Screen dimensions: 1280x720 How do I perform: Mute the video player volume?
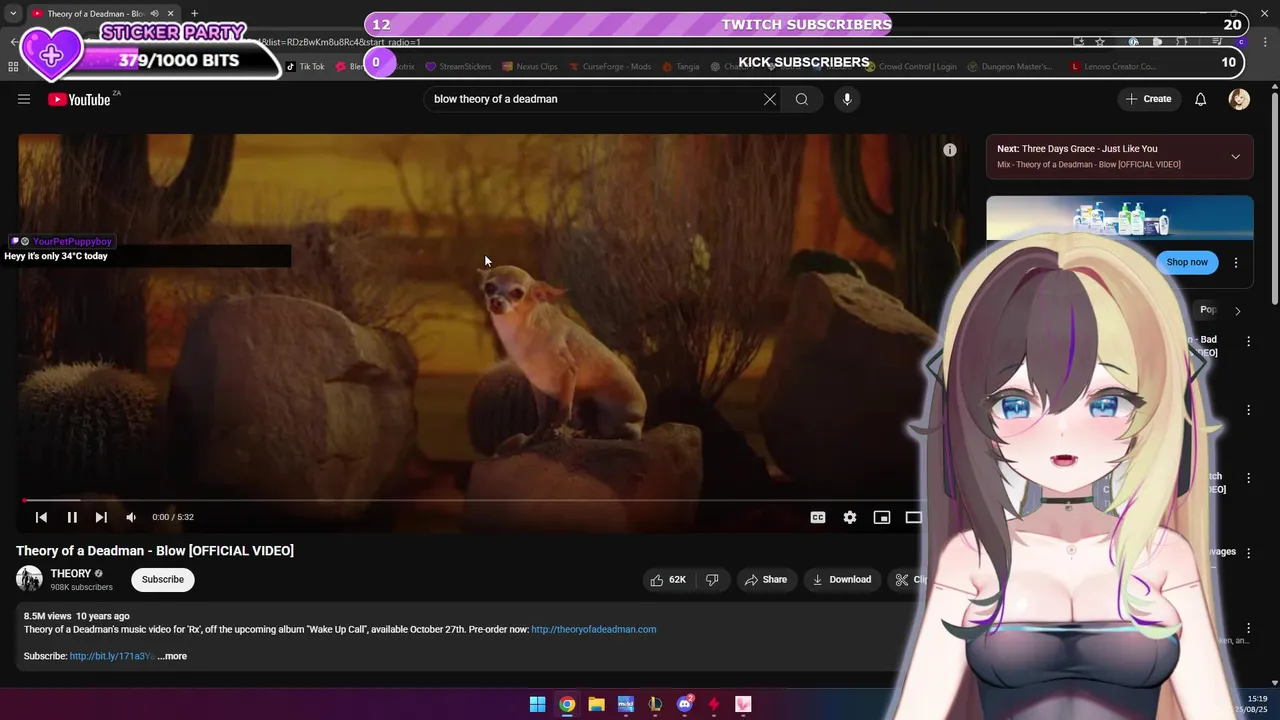pyautogui.click(x=131, y=517)
